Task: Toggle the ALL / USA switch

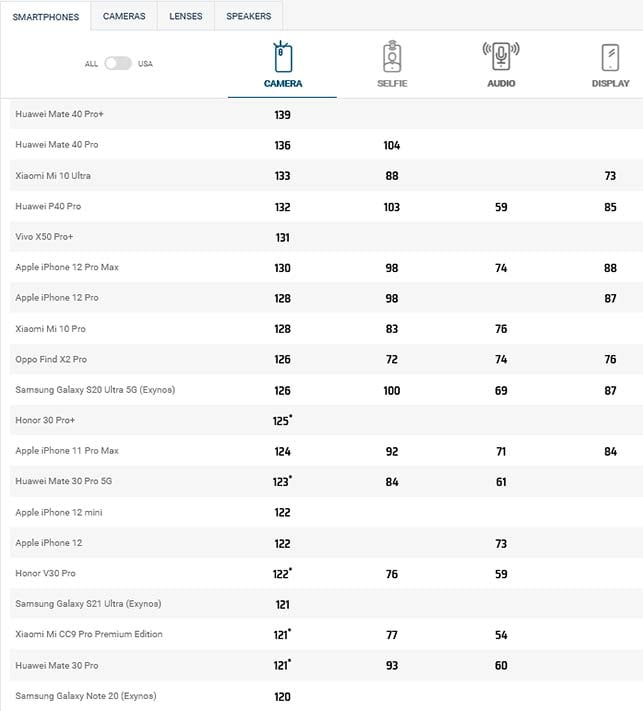Action: click(118, 63)
